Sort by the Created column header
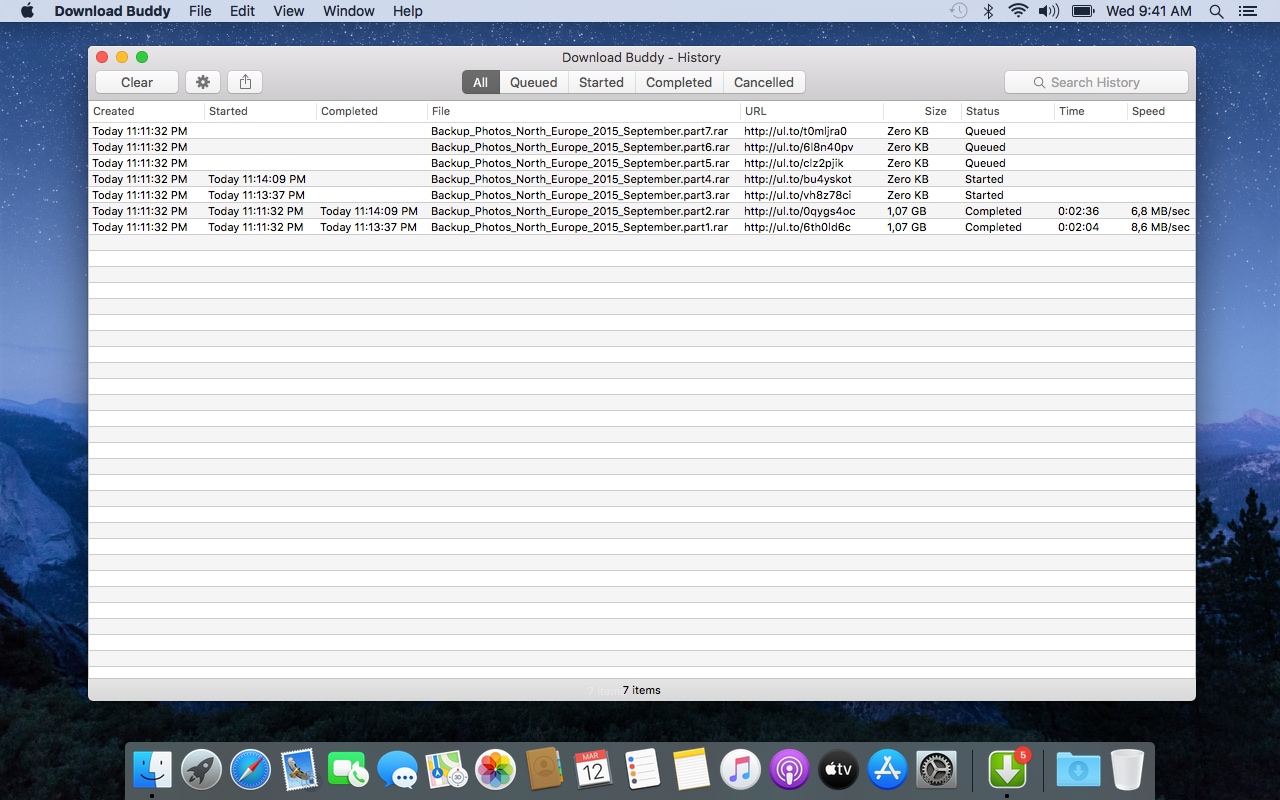 pyautogui.click(x=146, y=111)
